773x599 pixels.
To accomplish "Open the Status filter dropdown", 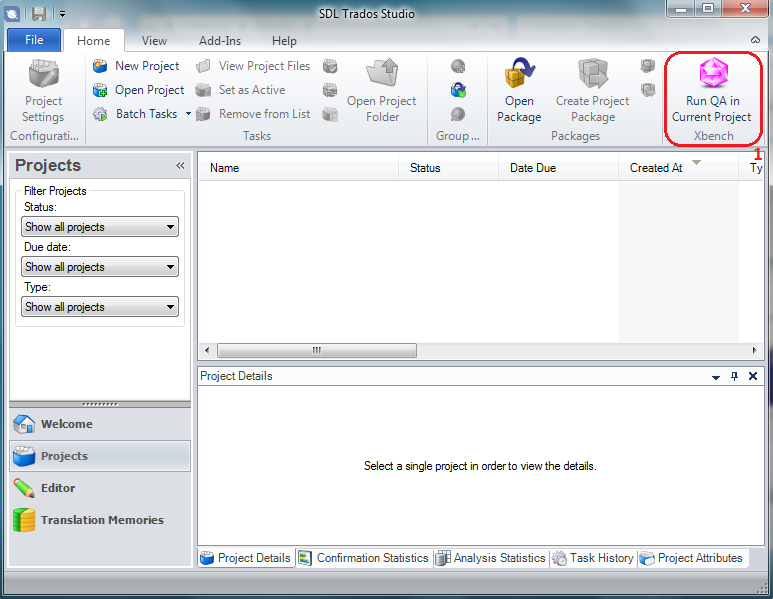I will tap(100, 227).
